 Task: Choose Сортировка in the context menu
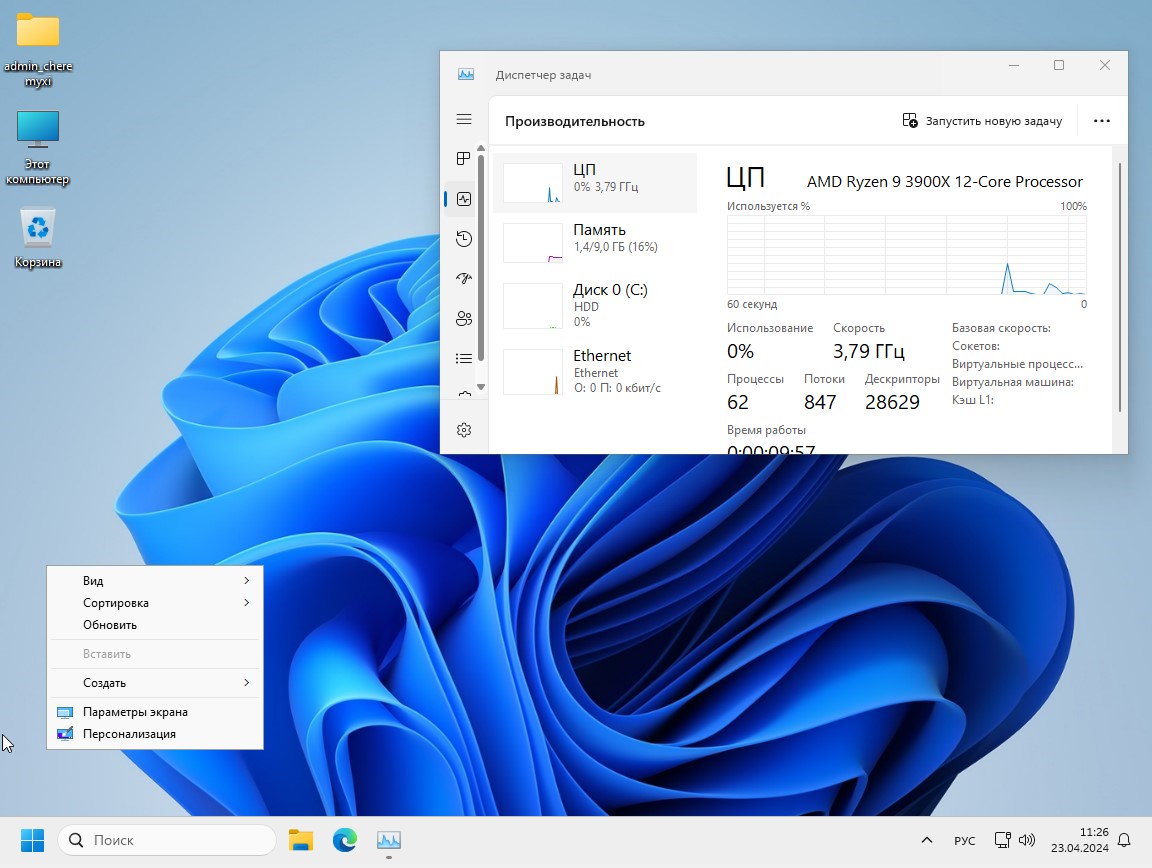click(x=155, y=603)
